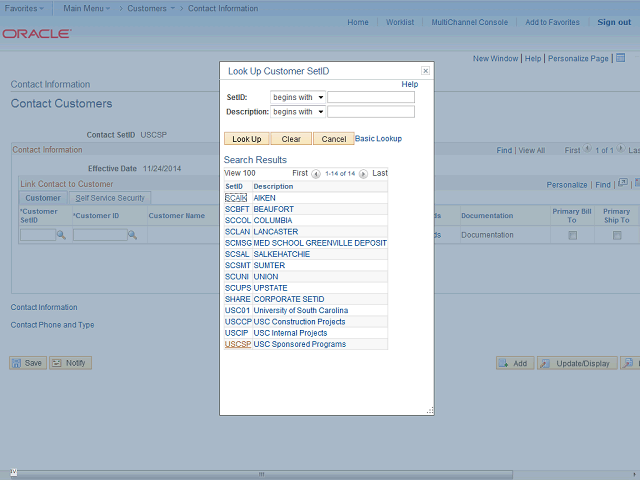Click the grid popup icon beside Find

(x=622, y=183)
